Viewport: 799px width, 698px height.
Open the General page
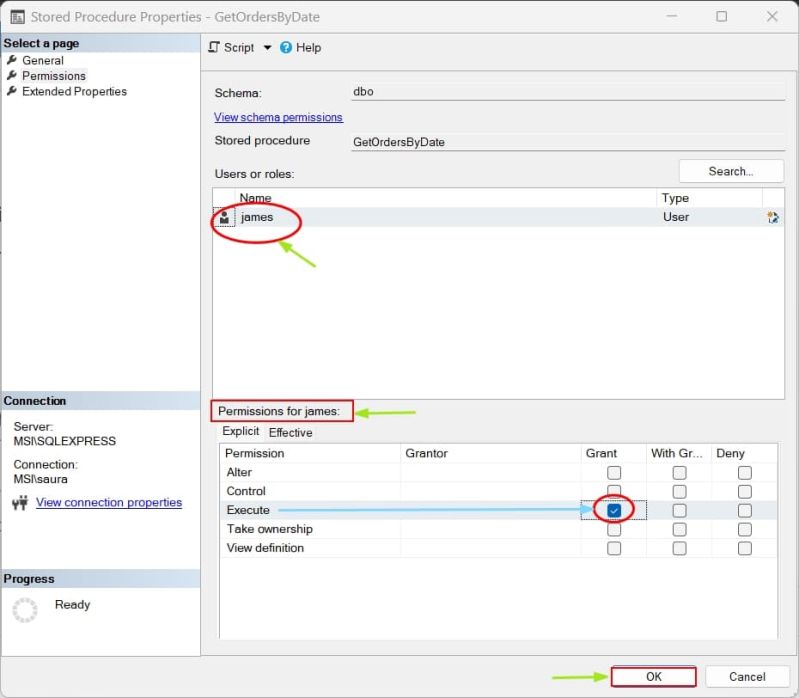[x=43, y=60]
